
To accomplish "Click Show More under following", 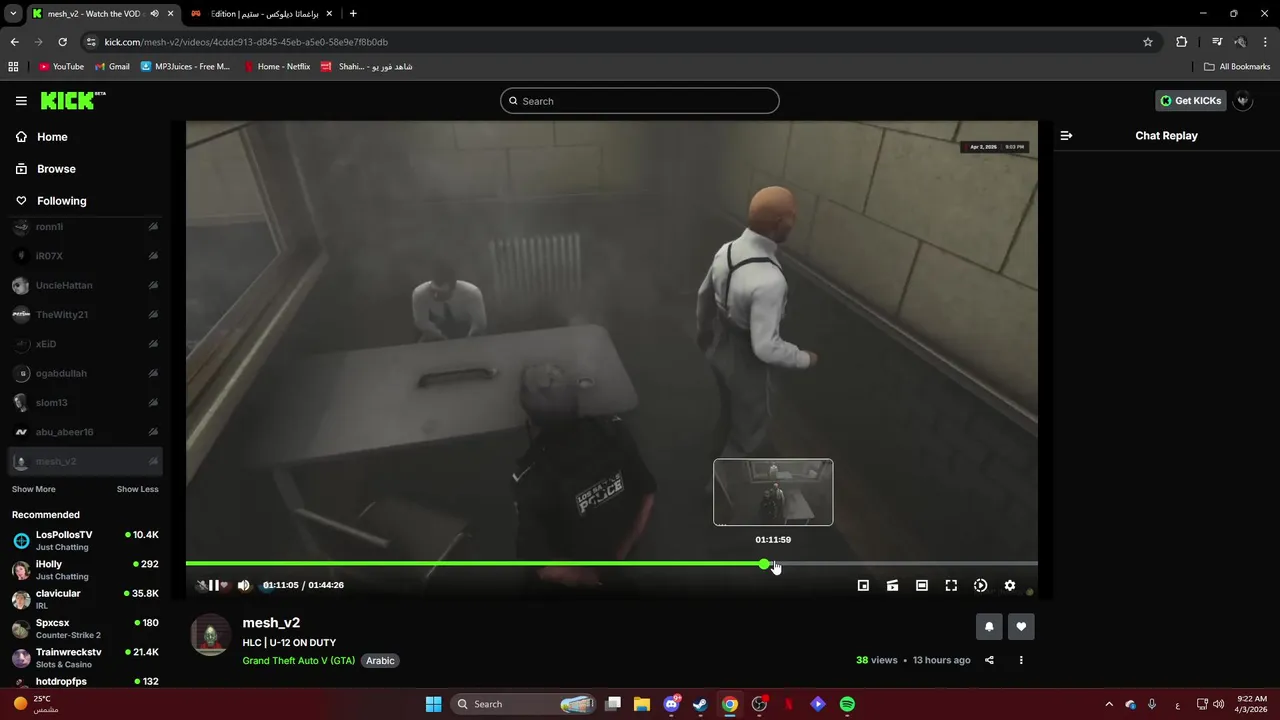I will (34, 489).
